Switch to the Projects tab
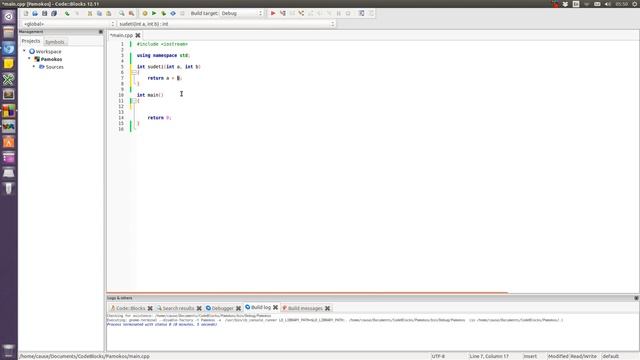This screenshot has width=640, height=360. tap(31, 41)
